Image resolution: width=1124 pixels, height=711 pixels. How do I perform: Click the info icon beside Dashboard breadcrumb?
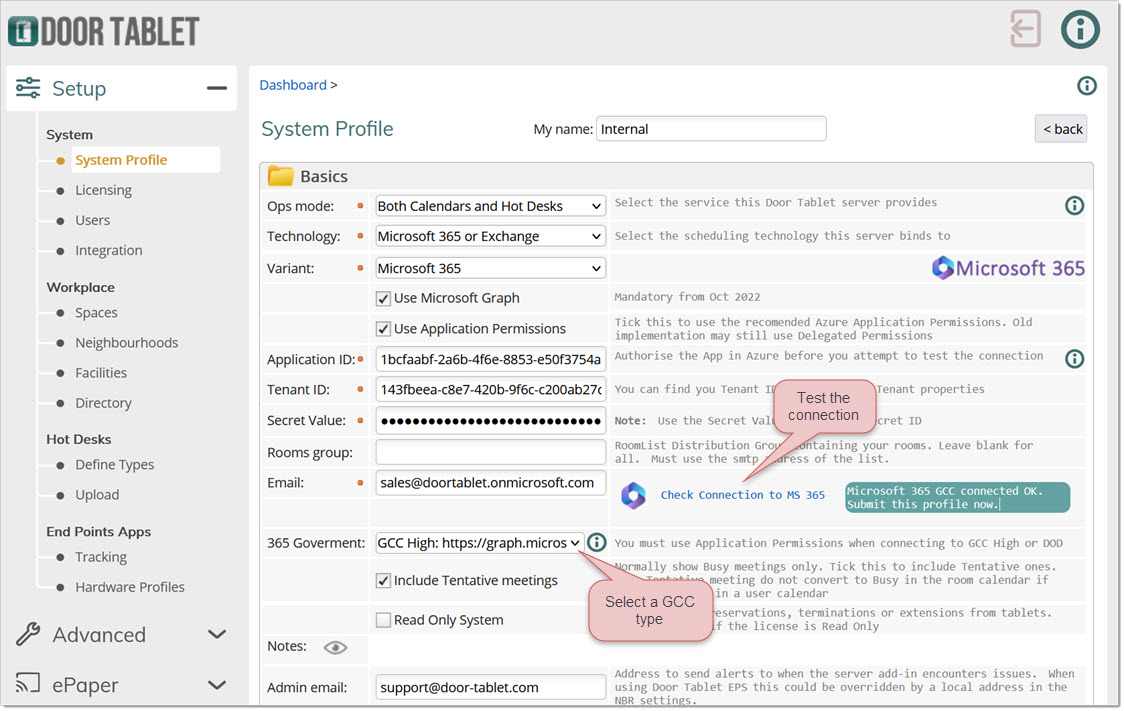1087,86
